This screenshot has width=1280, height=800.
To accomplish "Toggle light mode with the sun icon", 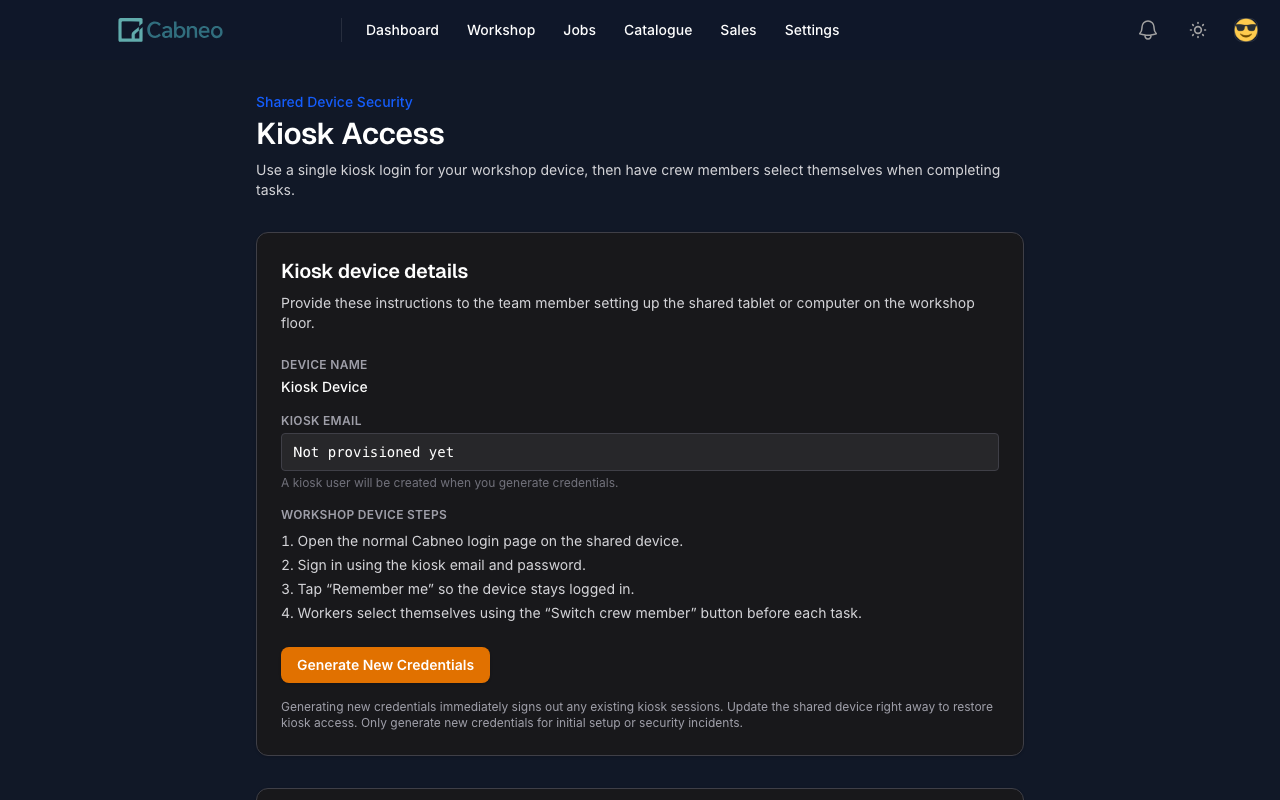I will point(1197,29).
